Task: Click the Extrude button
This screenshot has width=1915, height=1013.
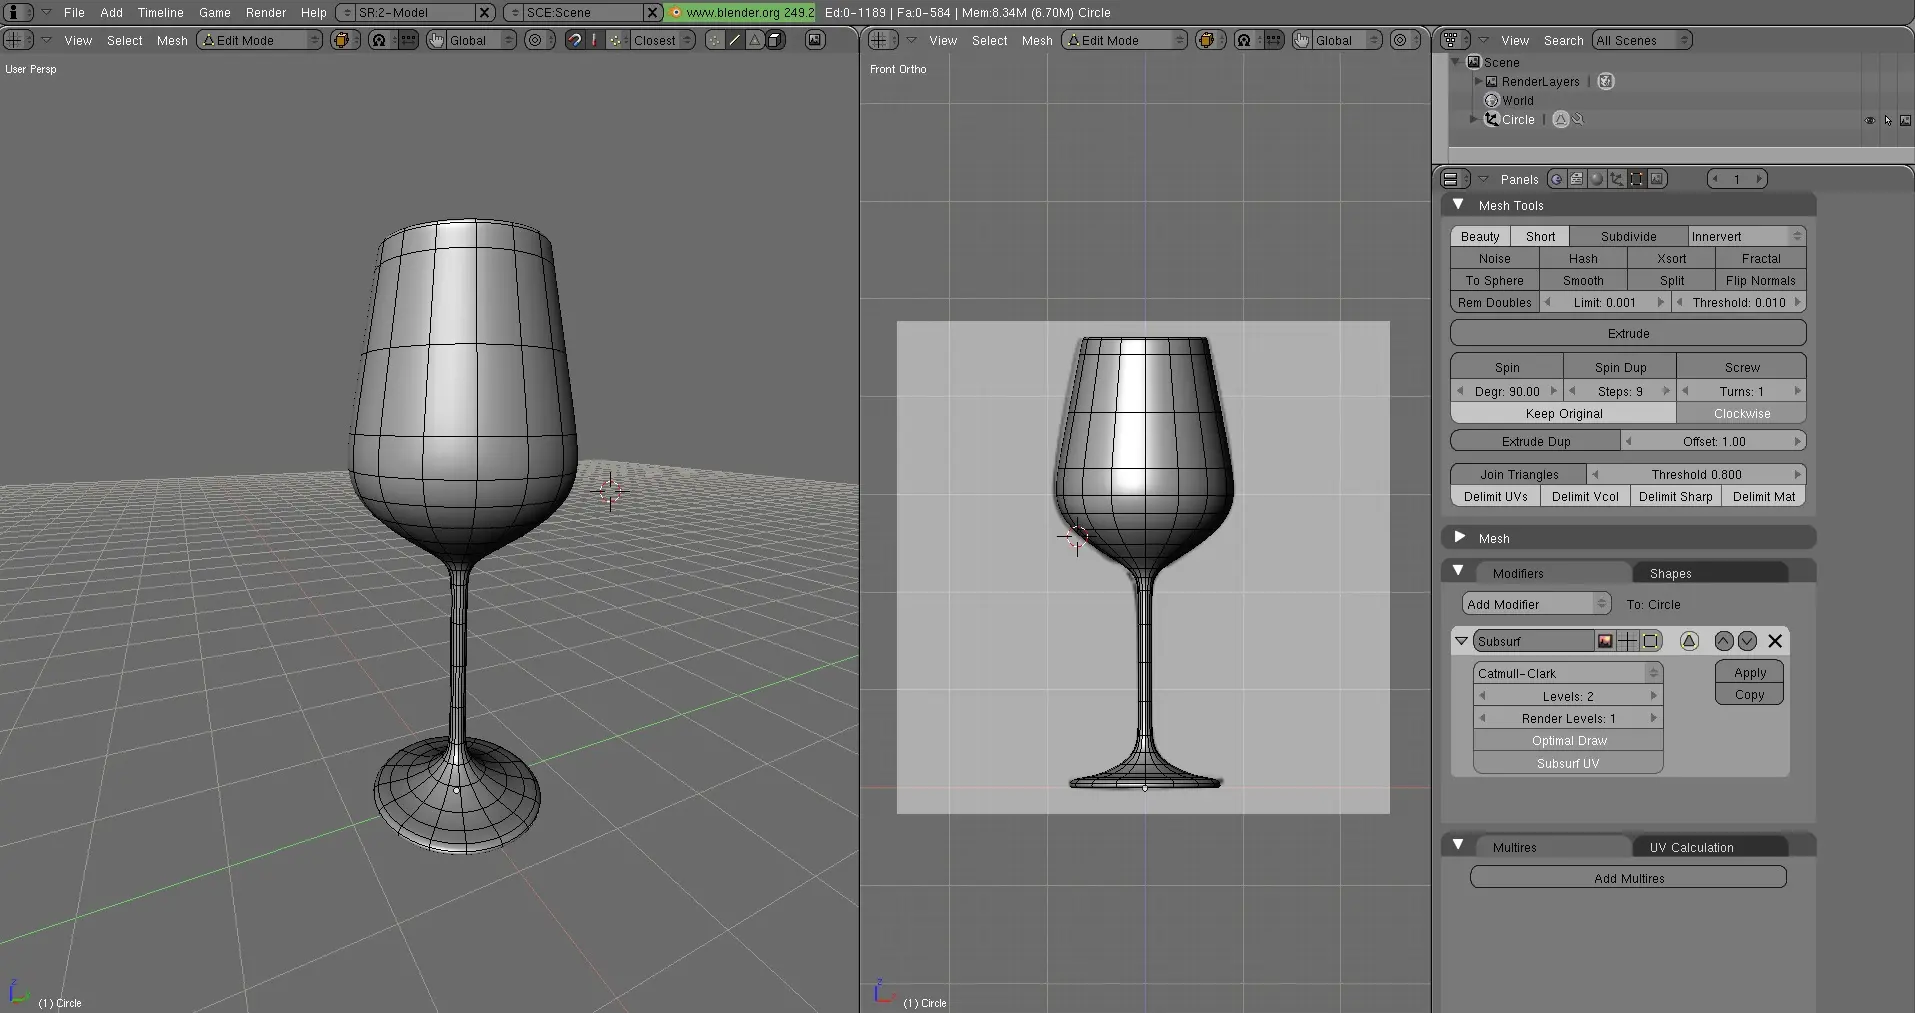Action: [x=1628, y=333]
